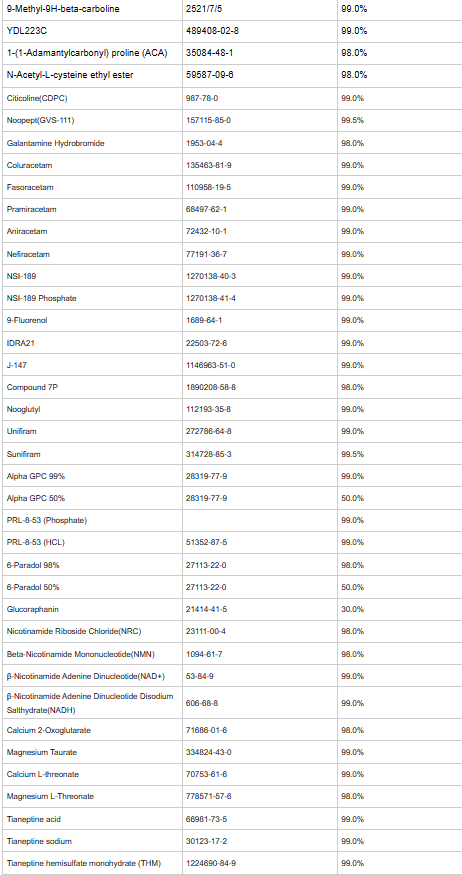Select the IDRA21 CAS number 22503-72-6
The width and height of the screenshot is (462, 875).
click(206, 343)
